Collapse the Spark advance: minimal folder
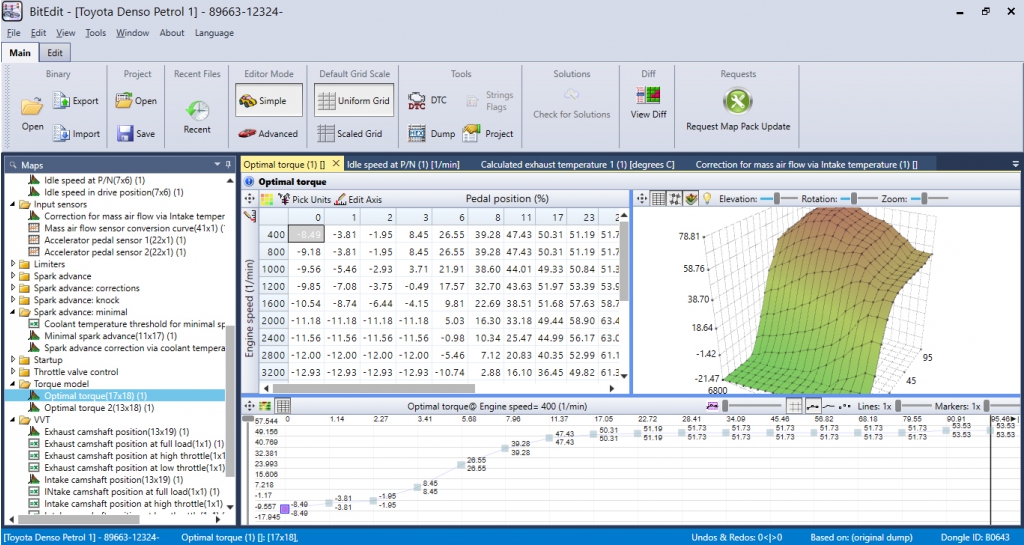This screenshot has height=545, width=1024. click(14, 312)
